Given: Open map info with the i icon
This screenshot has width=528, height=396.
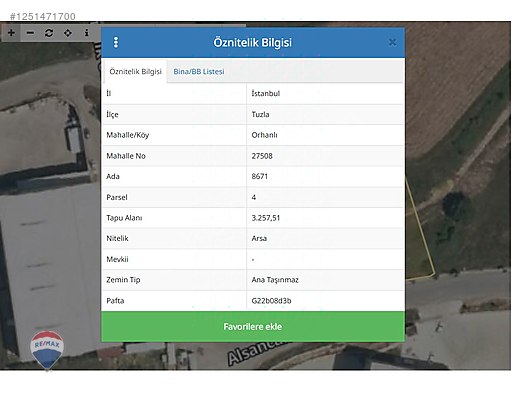Looking at the screenshot, I should tap(87, 33).
